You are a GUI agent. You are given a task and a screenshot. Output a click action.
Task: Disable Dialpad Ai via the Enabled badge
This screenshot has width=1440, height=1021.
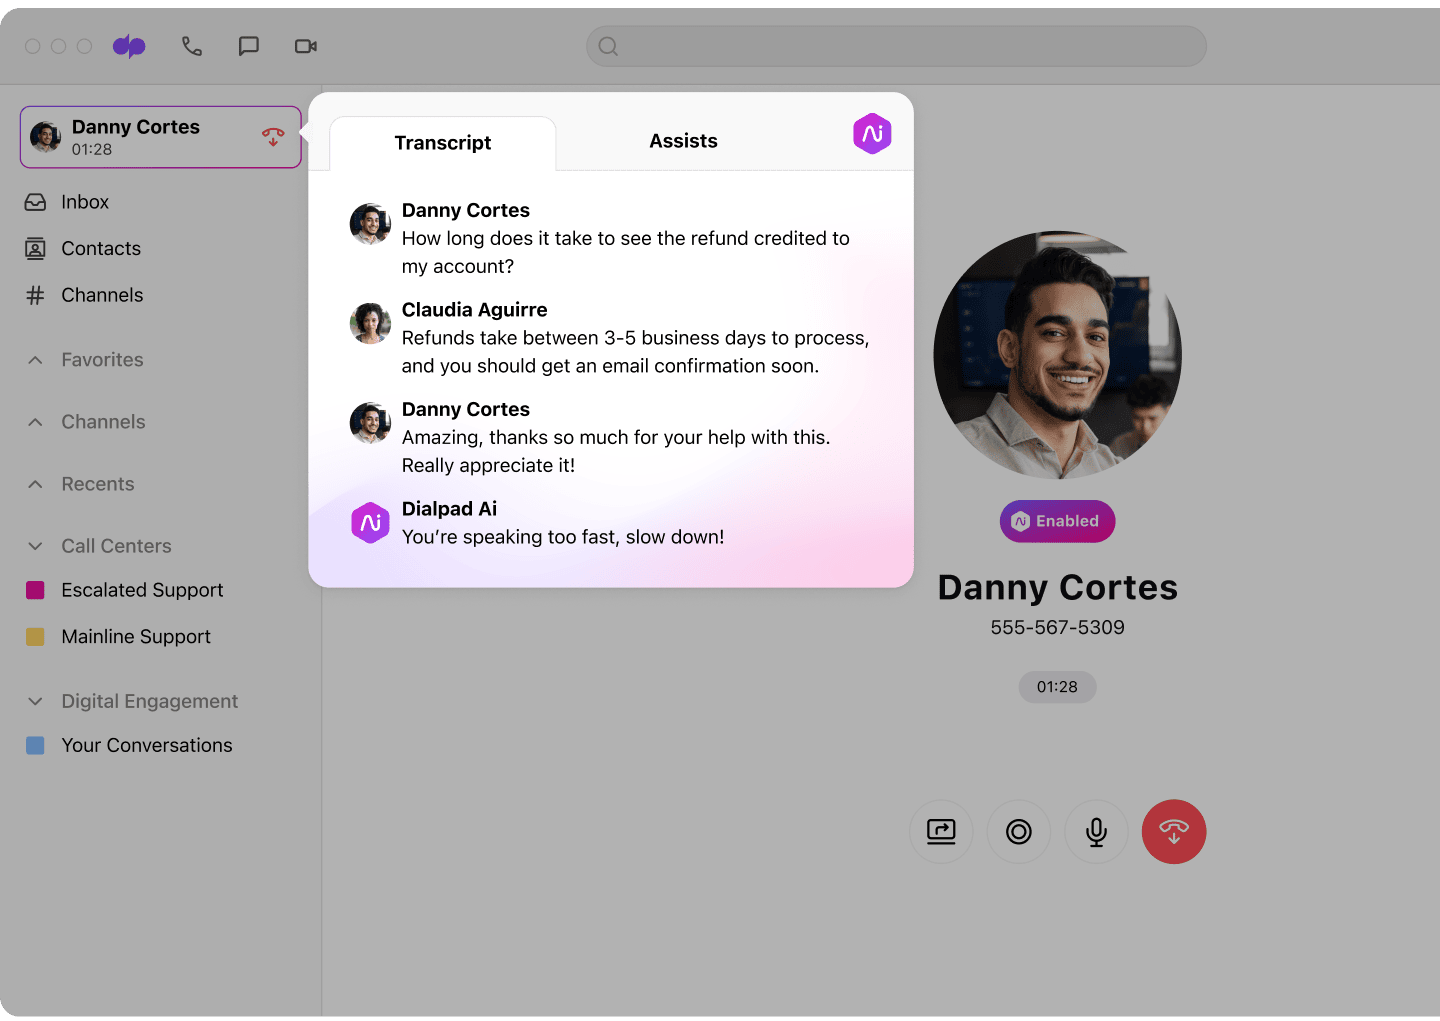1057,521
